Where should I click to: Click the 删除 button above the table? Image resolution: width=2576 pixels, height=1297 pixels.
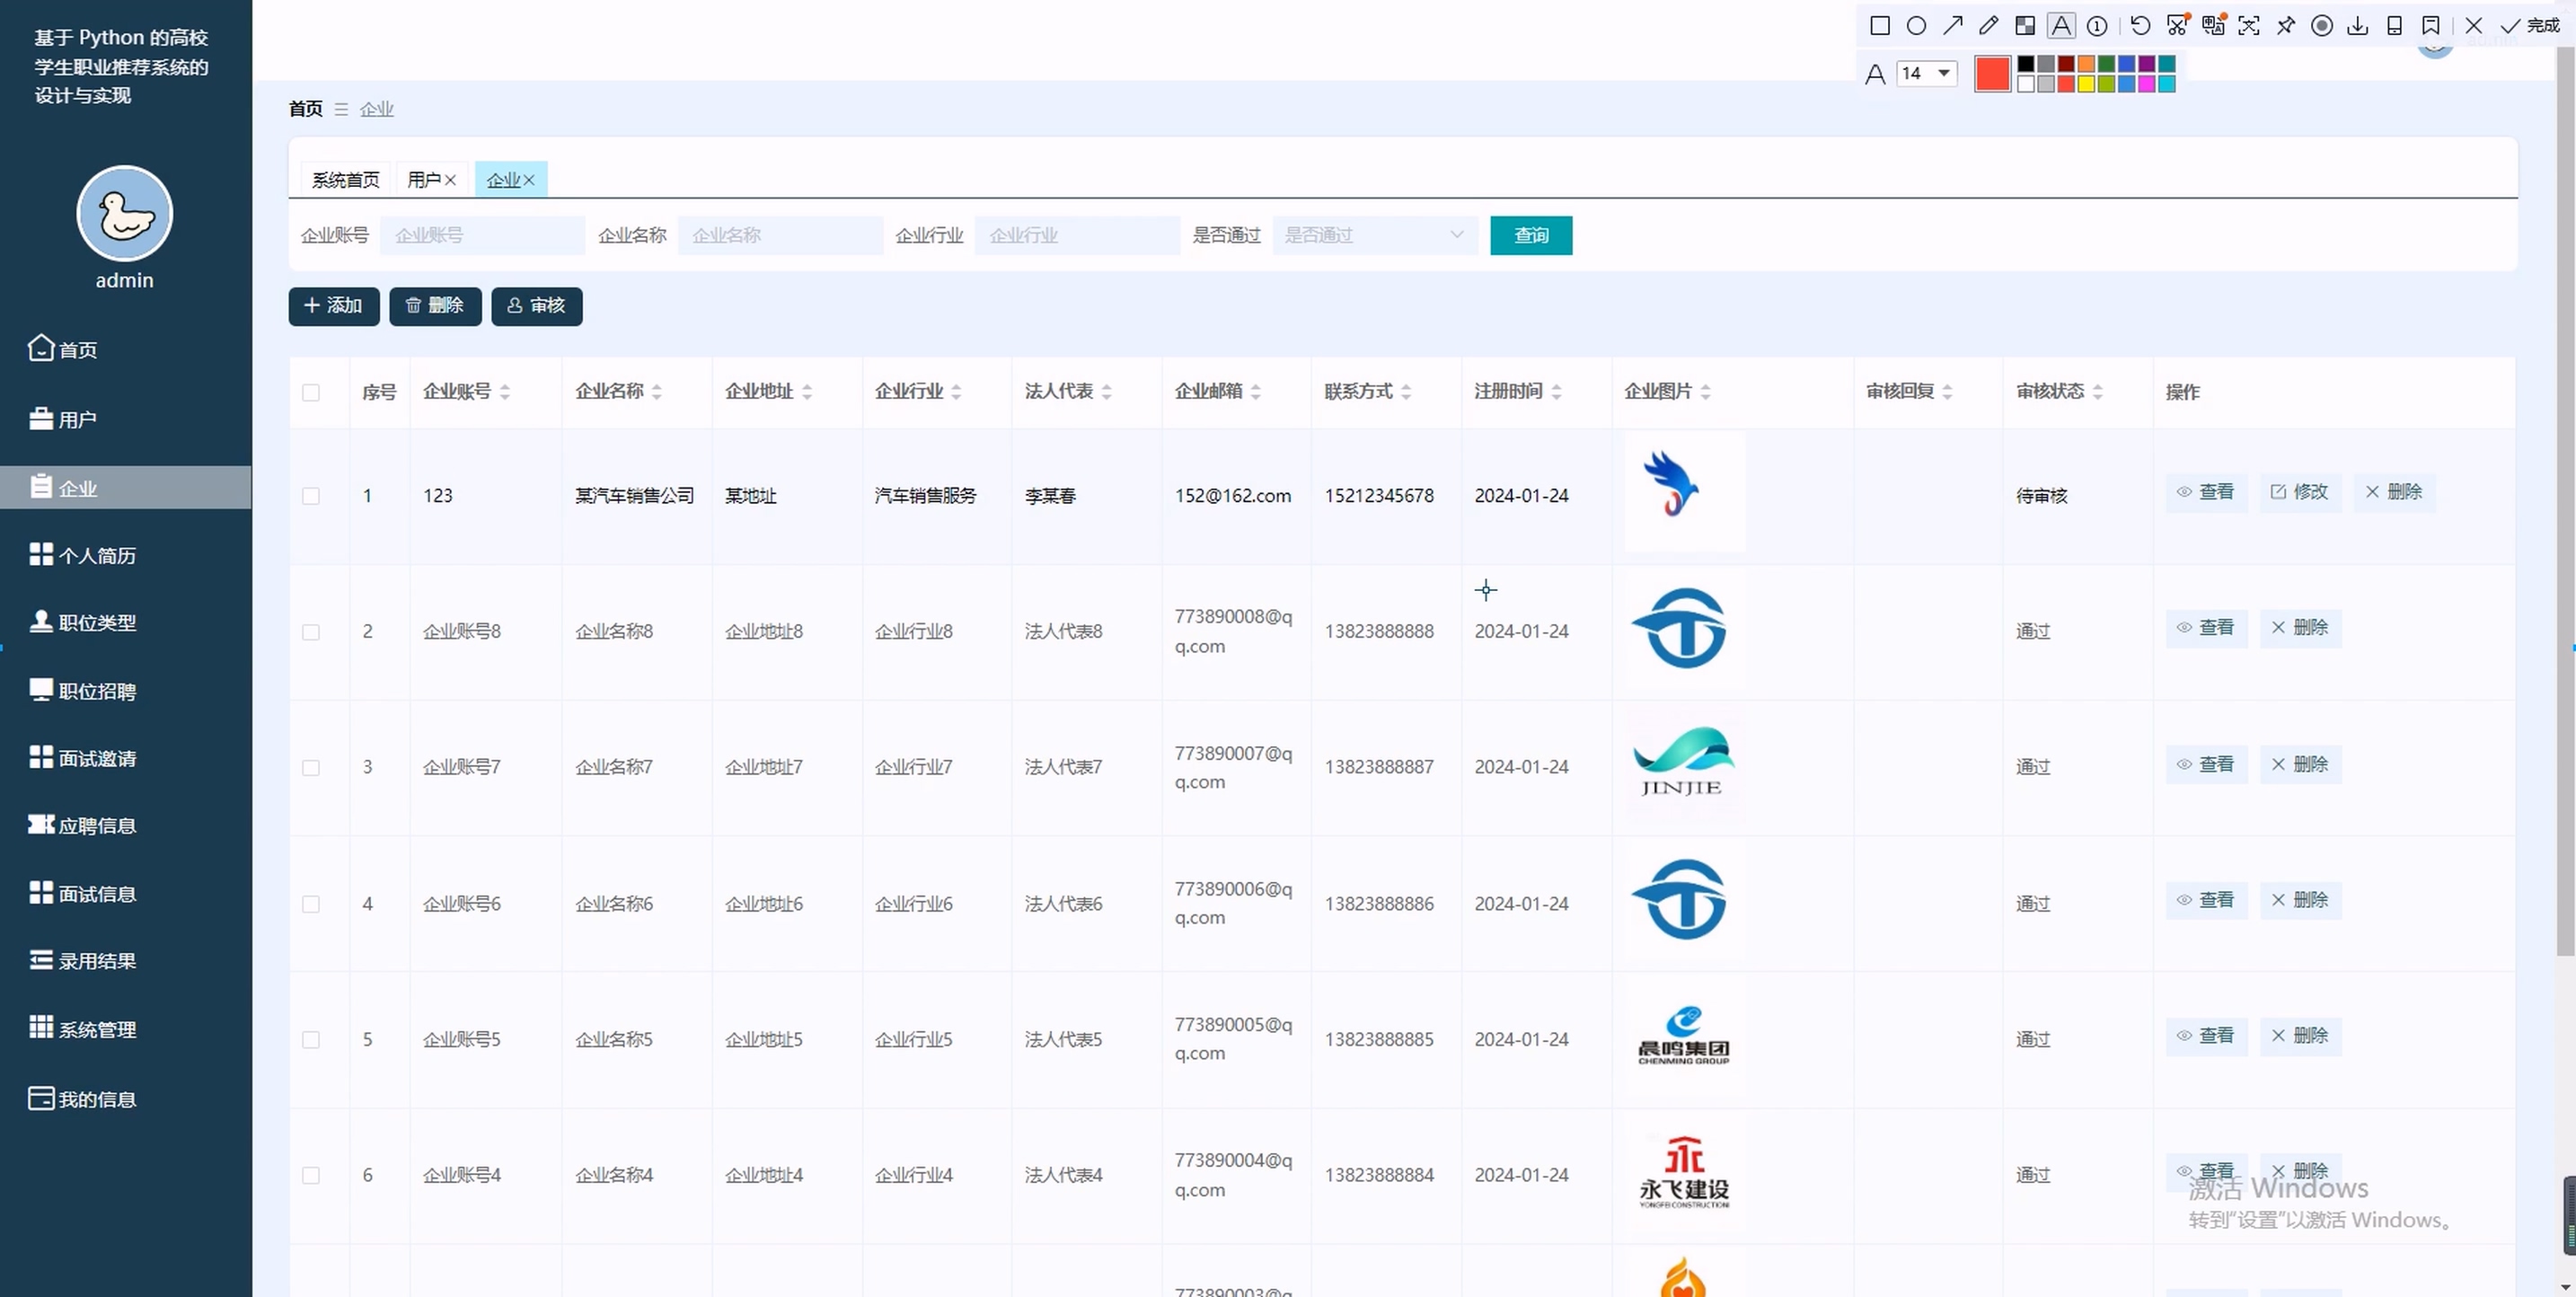[x=435, y=306]
